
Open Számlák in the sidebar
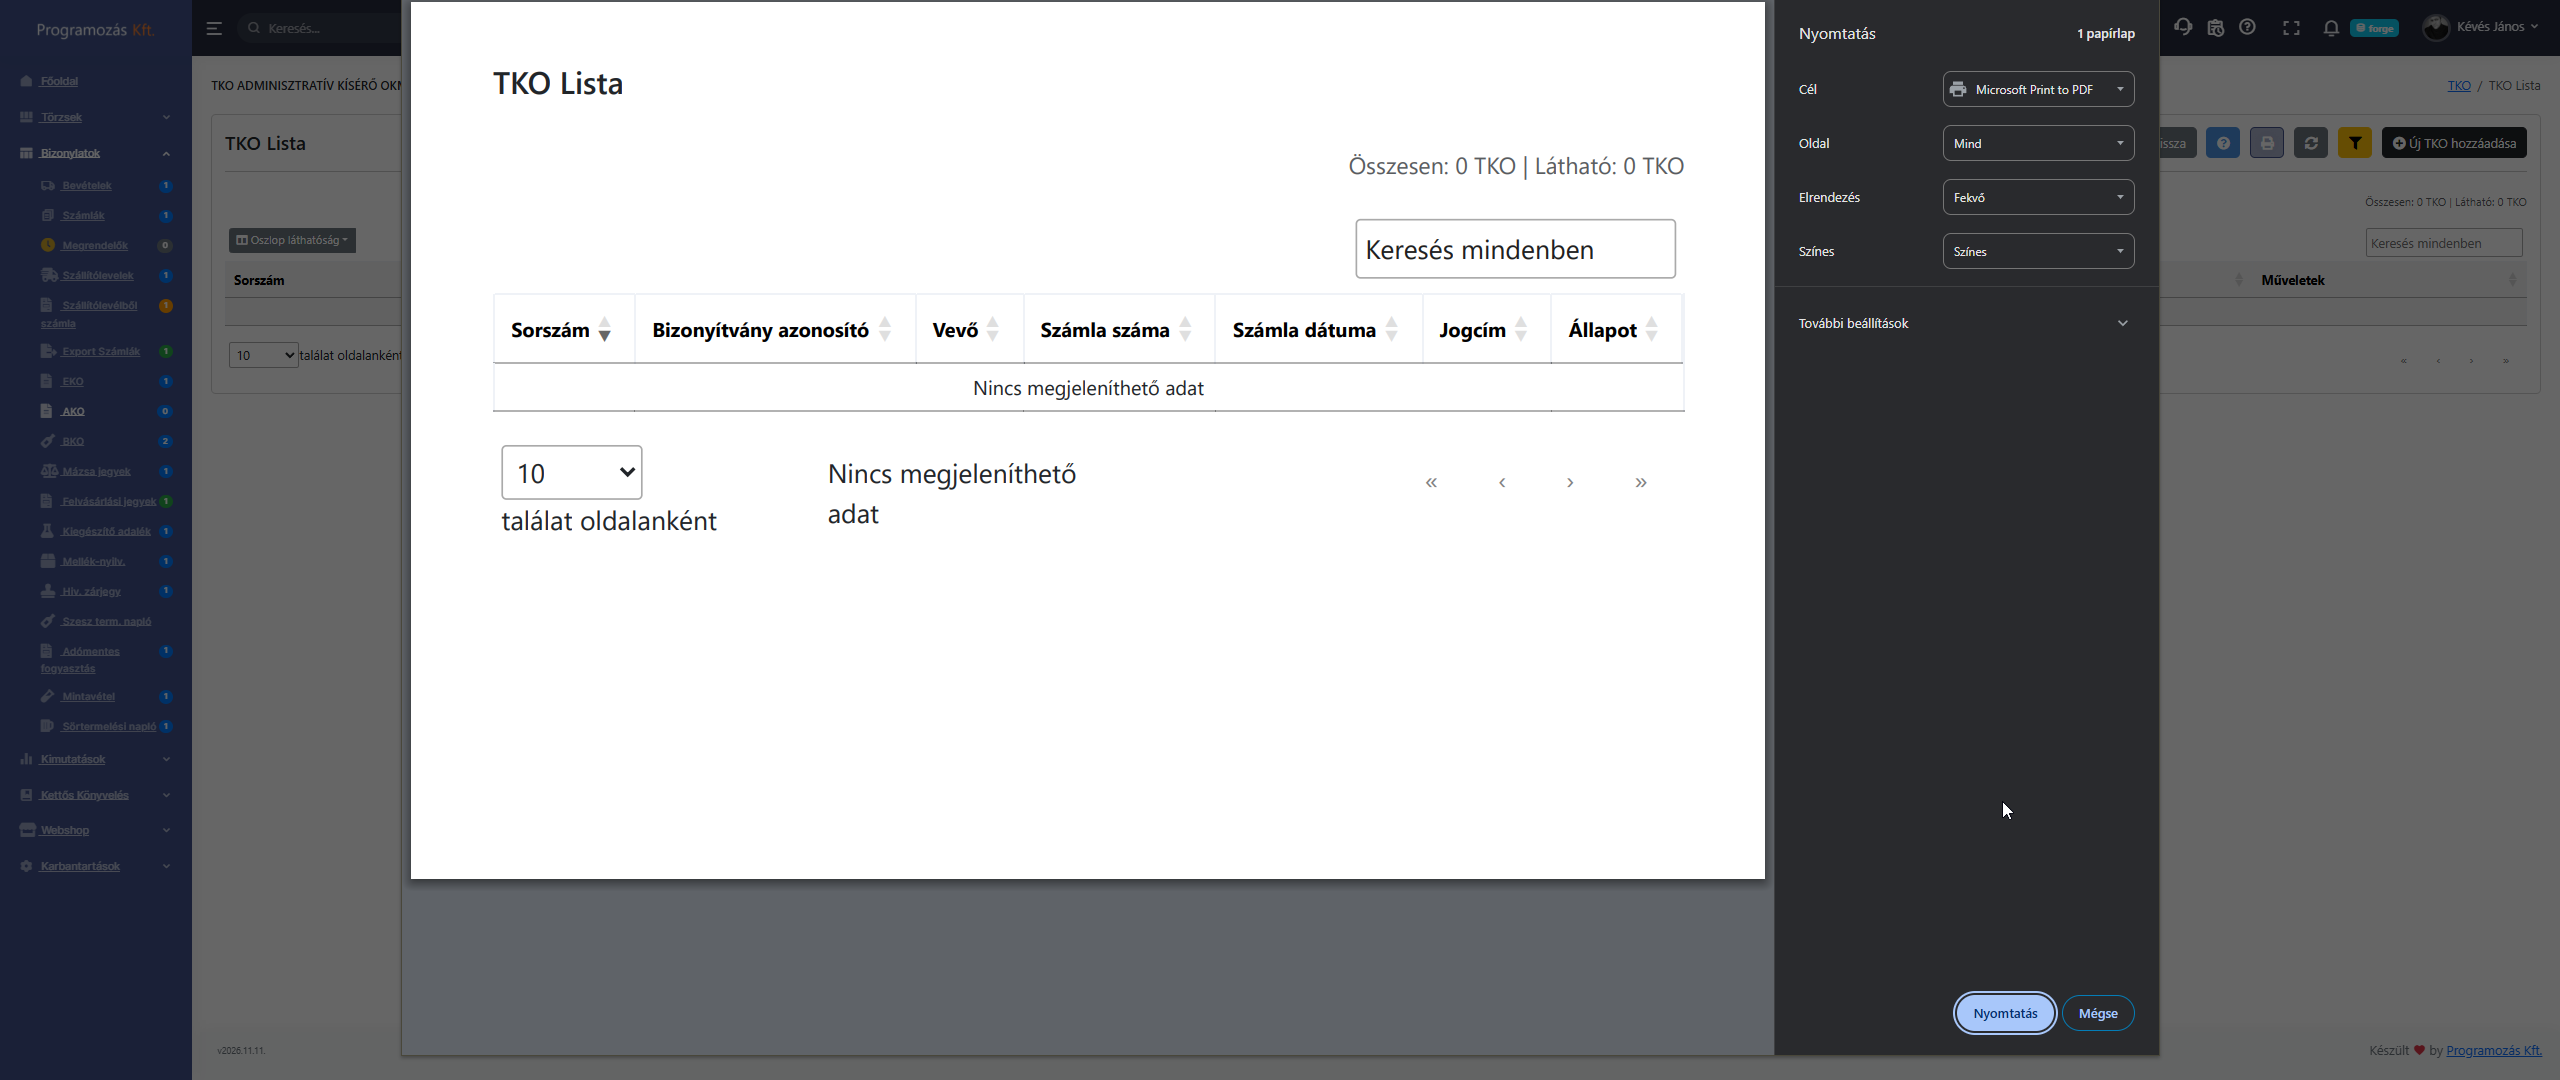tap(83, 216)
